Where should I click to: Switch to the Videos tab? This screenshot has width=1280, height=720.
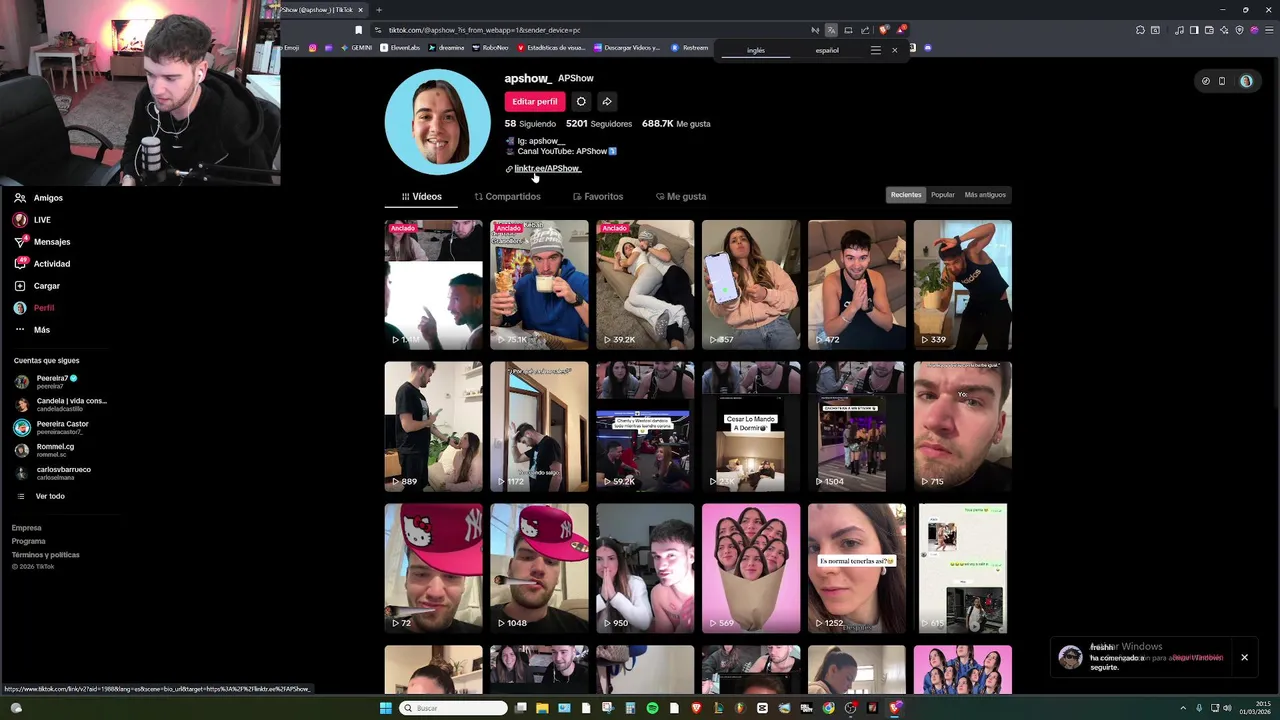coord(421,196)
